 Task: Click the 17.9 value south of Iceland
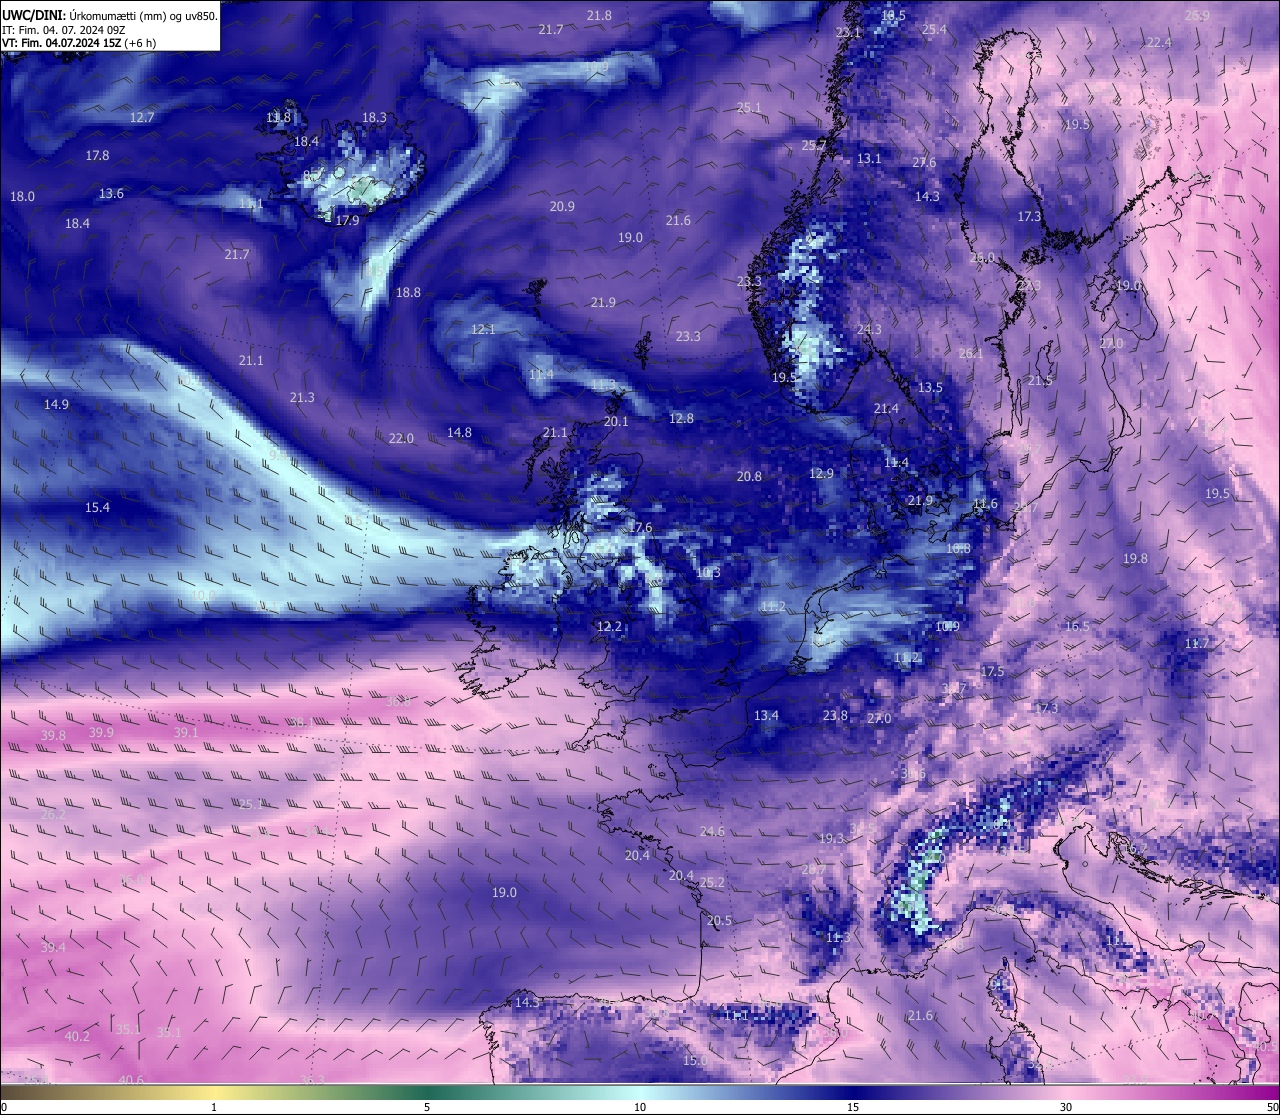coord(347,220)
